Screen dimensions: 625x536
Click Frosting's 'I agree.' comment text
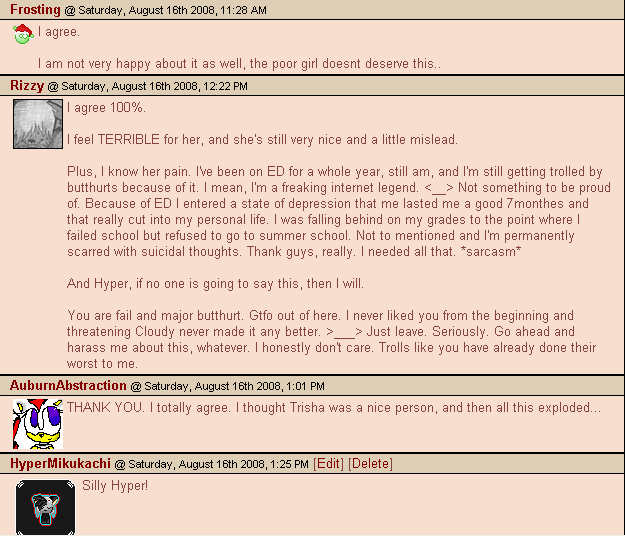(59, 32)
